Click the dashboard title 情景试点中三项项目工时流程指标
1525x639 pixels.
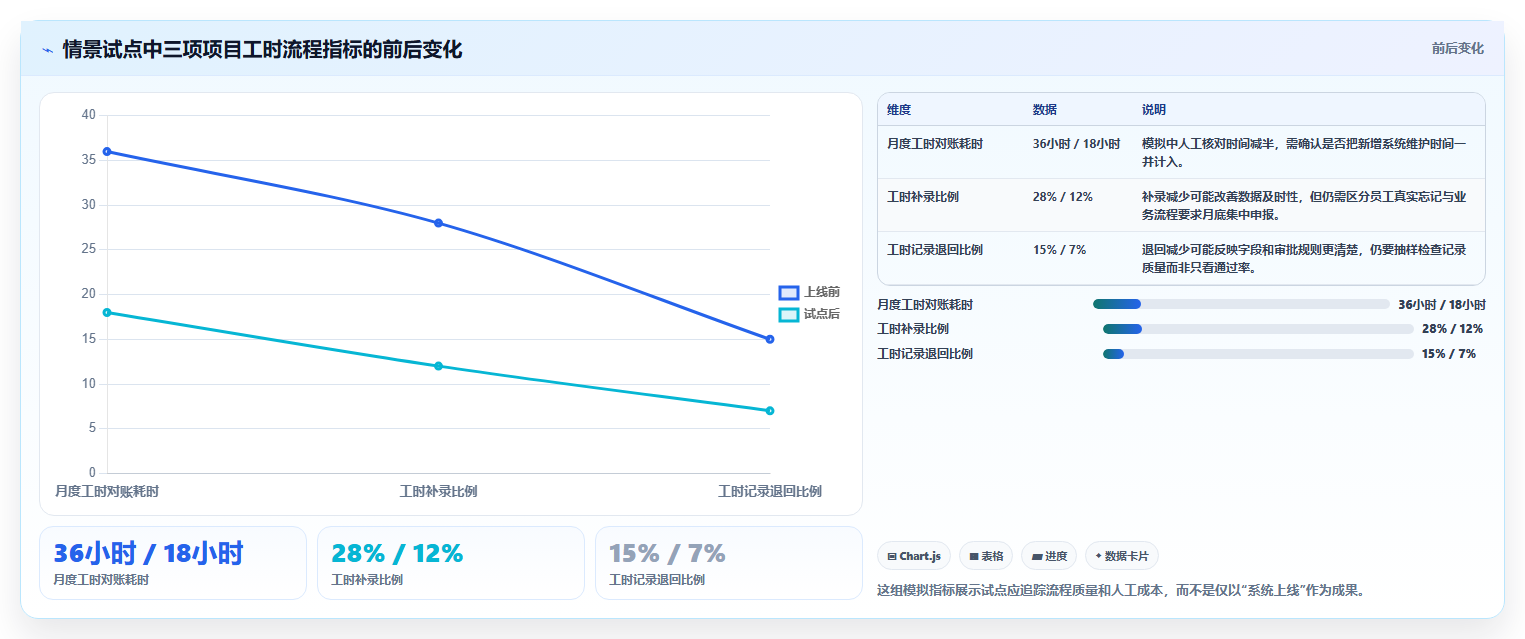pos(263,50)
